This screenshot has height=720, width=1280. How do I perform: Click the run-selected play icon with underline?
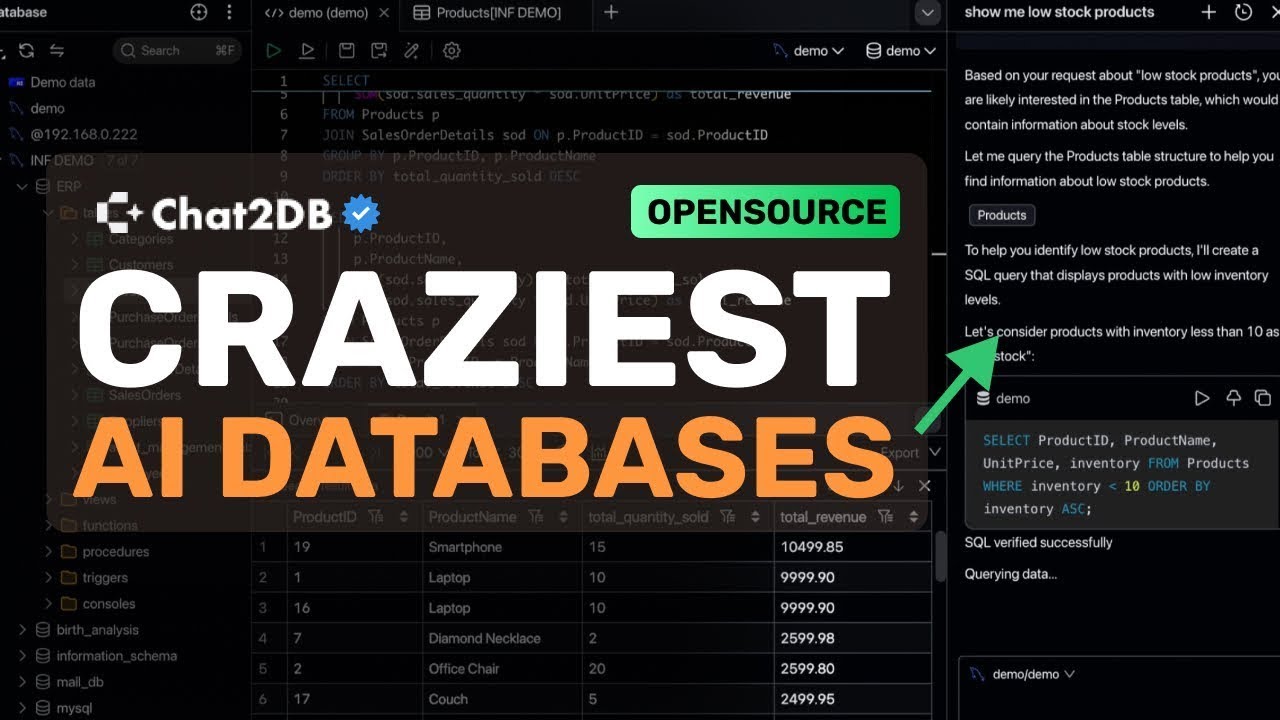click(307, 50)
